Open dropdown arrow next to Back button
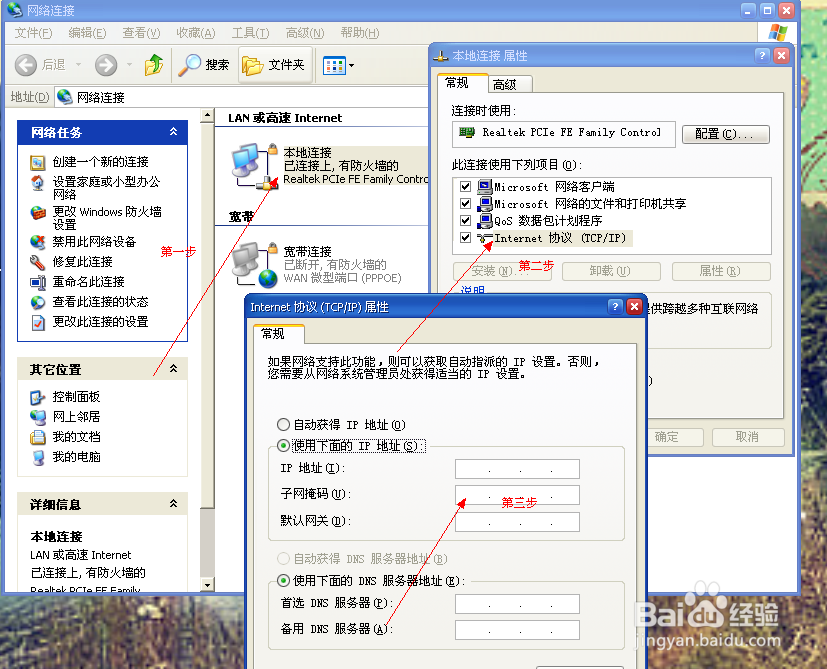This screenshot has width=827, height=669. 79,65
